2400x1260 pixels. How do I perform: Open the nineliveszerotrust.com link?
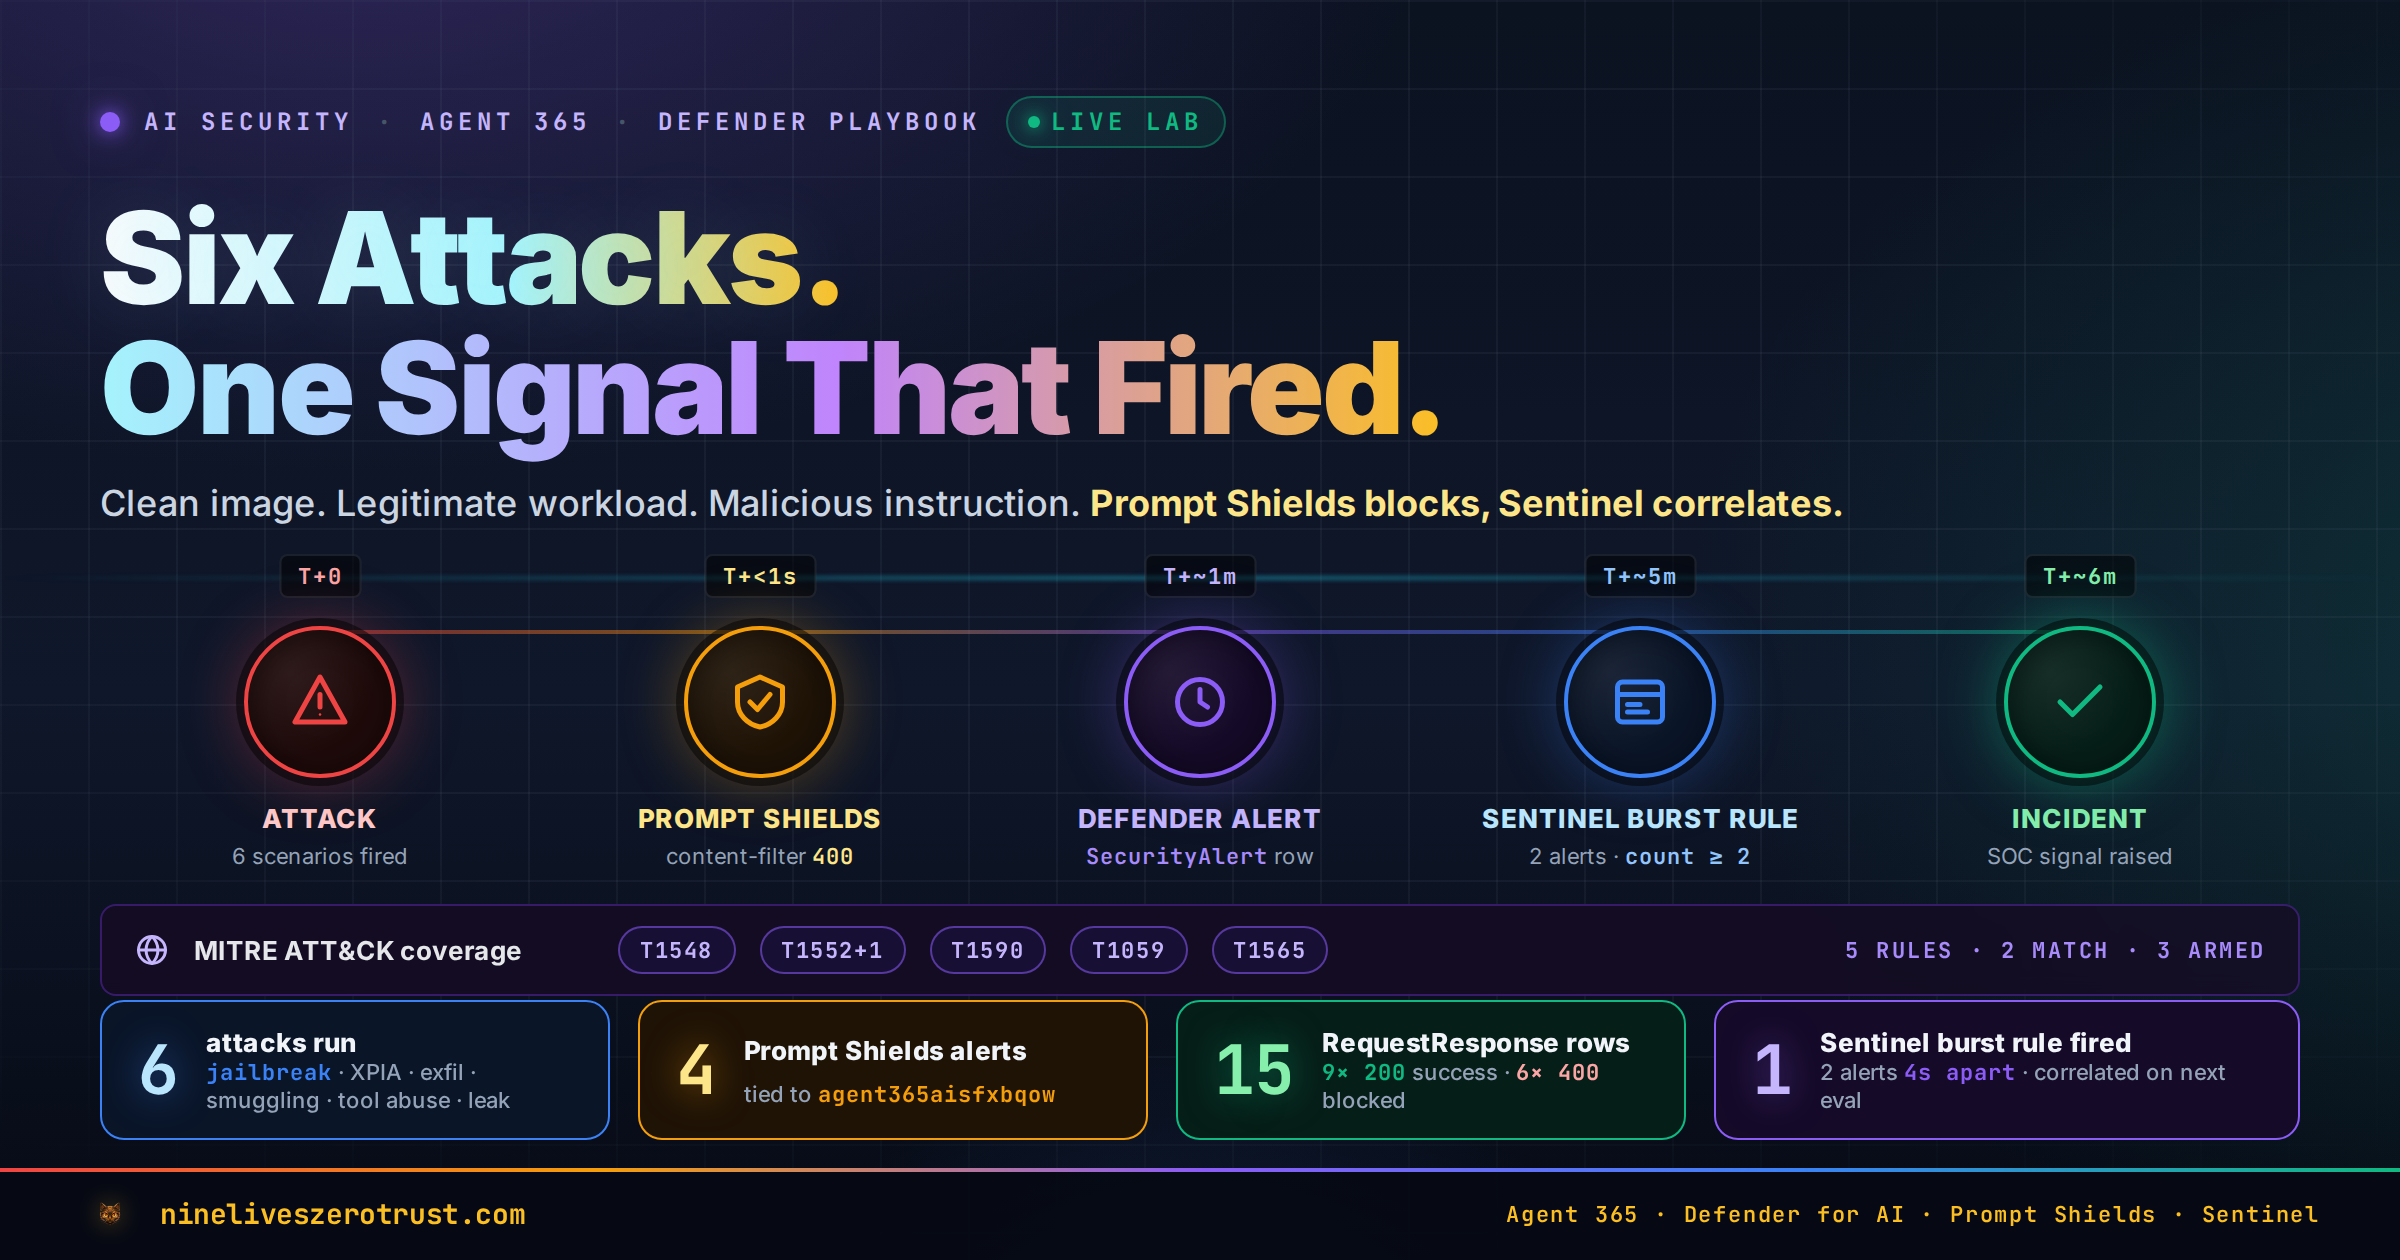tap(343, 1214)
